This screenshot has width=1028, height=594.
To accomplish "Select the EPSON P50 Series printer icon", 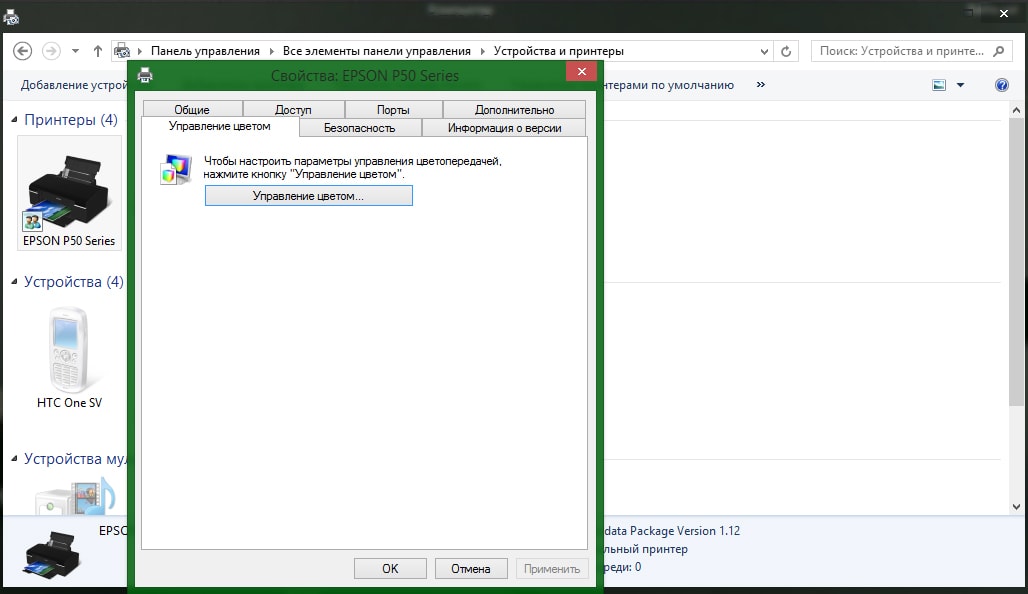I will [x=69, y=193].
